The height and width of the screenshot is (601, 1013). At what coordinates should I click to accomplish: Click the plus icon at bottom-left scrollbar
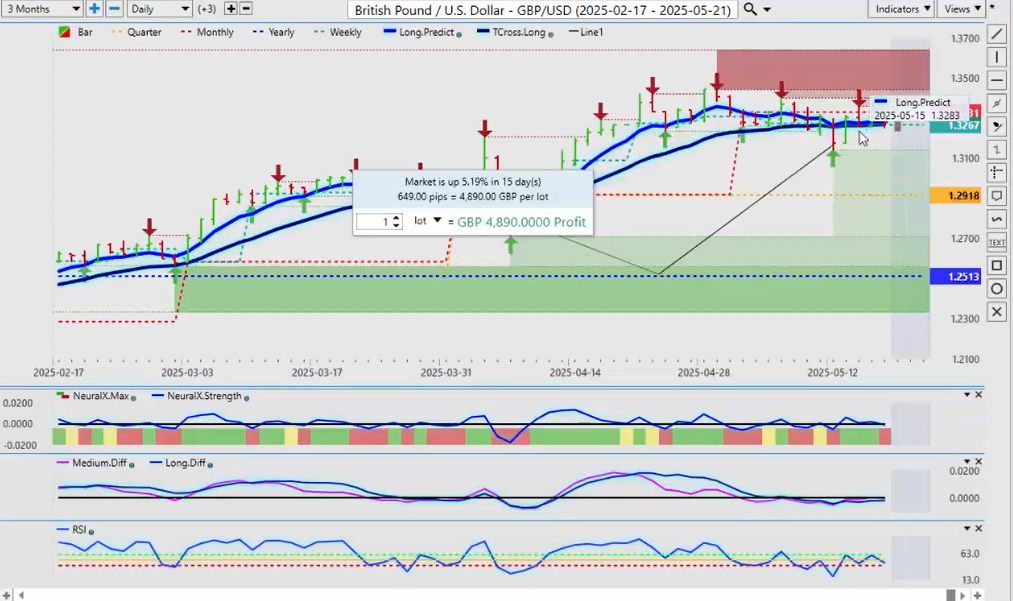(6, 595)
